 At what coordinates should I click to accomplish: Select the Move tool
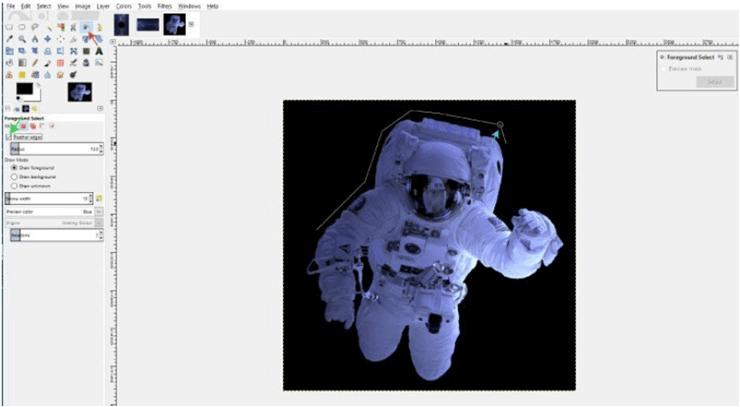[x=48, y=39]
